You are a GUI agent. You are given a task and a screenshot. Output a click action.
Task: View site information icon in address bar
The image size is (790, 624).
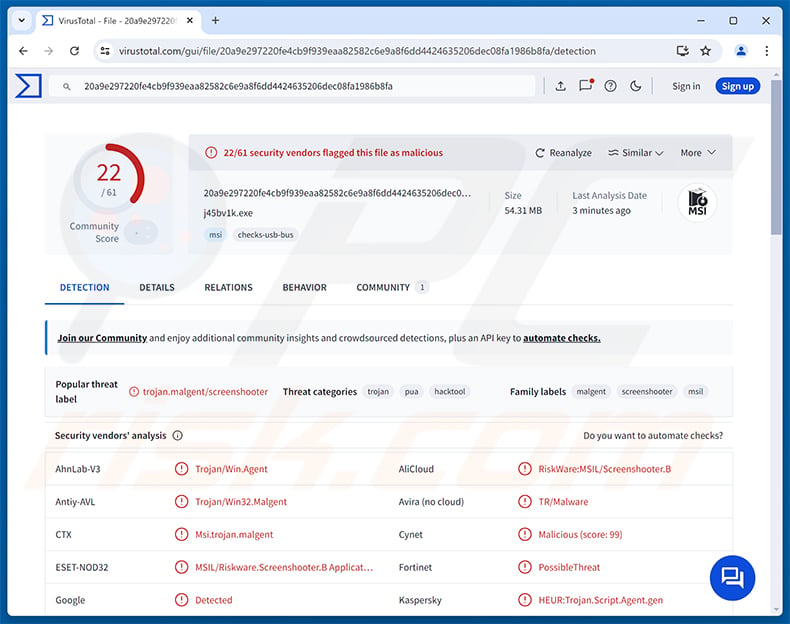pos(105,51)
